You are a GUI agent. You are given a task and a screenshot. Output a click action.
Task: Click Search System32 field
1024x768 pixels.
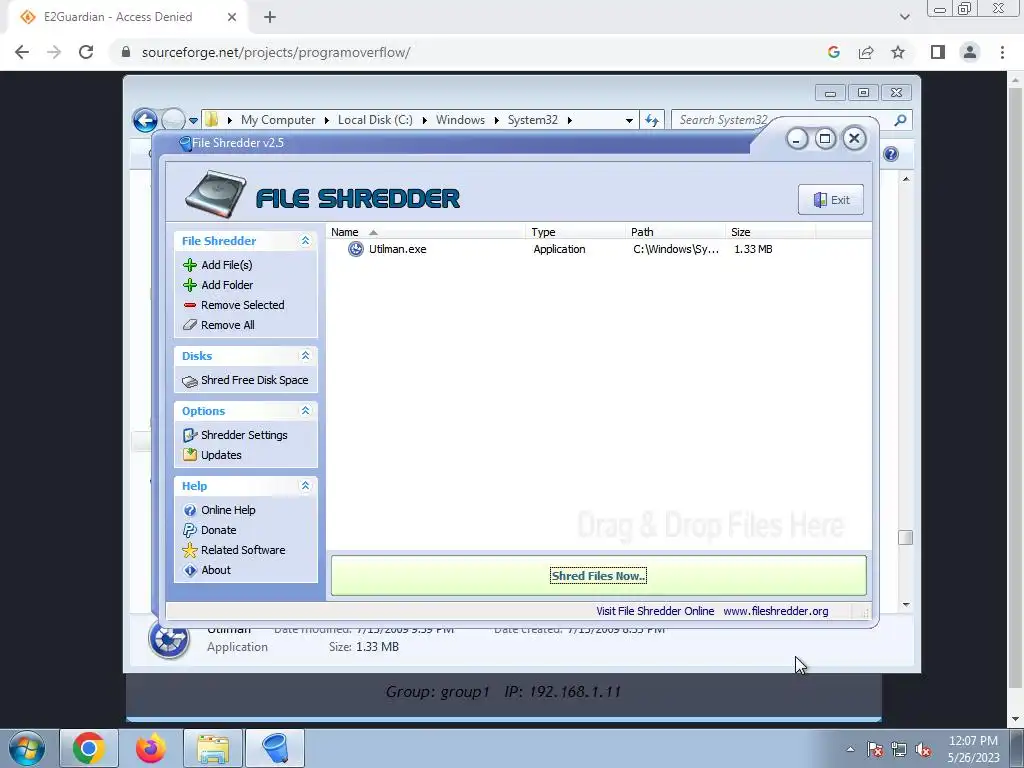coord(724,120)
